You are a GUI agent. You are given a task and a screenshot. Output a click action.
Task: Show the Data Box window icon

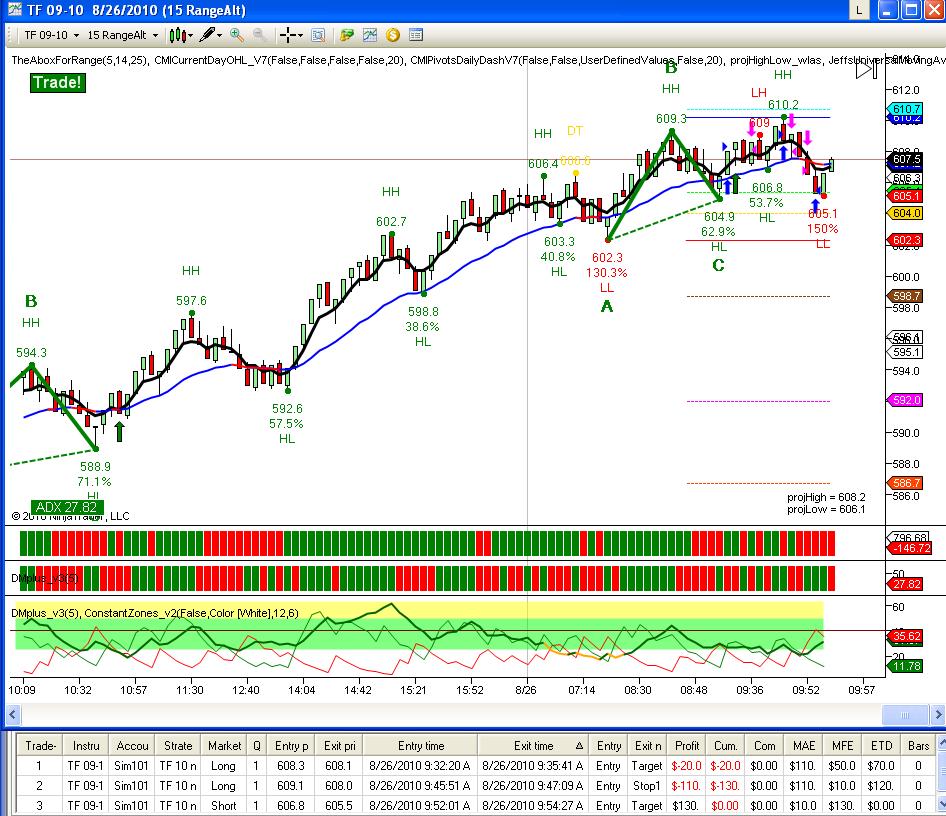(318, 35)
